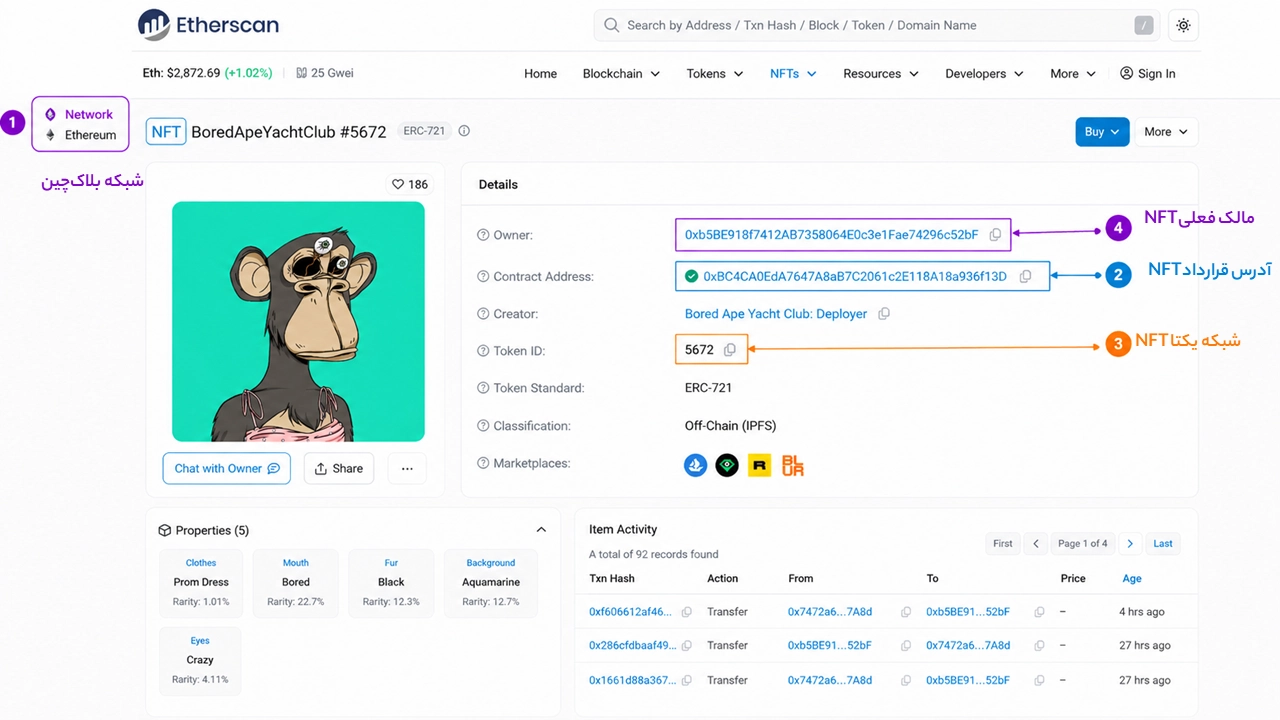This screenshot has width=1280, height=720.
Task: Click the slash shortcut icon in search bar
Action: (x=1144, y=26)
